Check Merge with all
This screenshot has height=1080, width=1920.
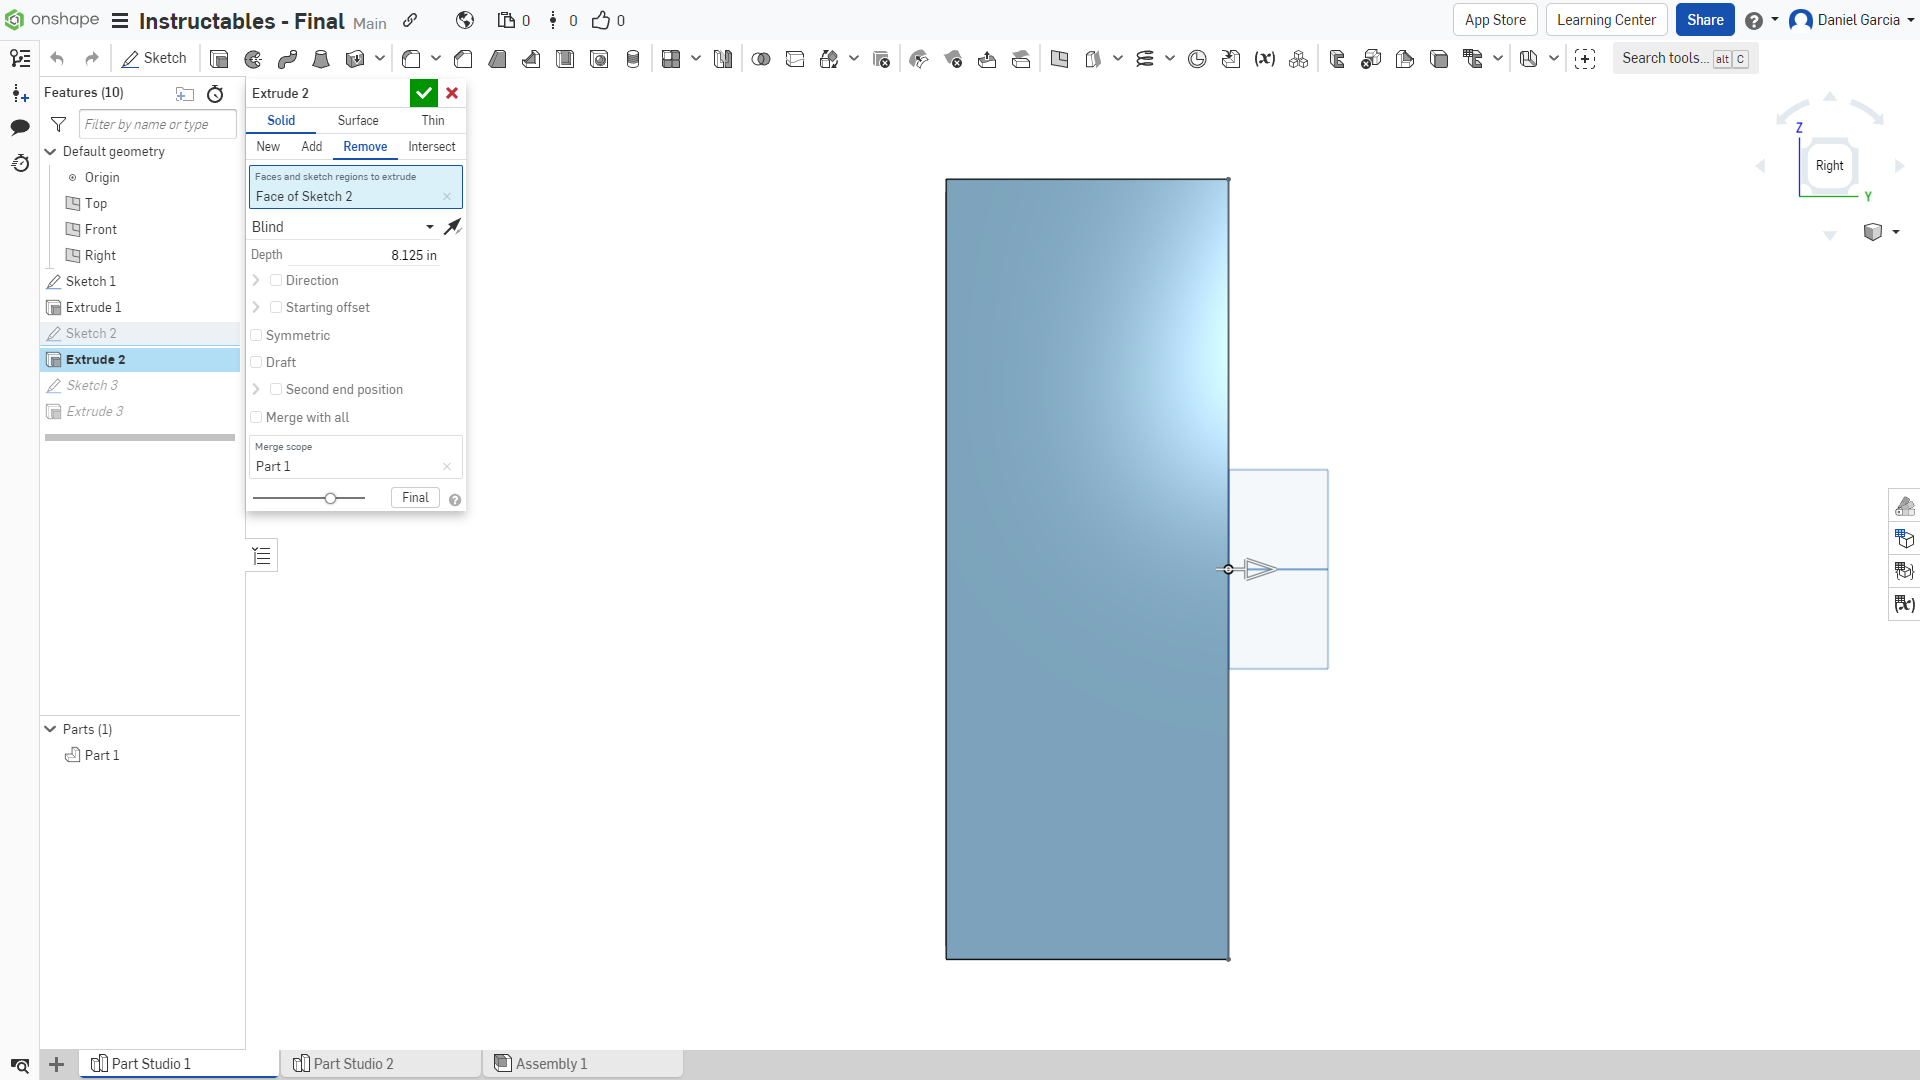[x=257, y=417]
